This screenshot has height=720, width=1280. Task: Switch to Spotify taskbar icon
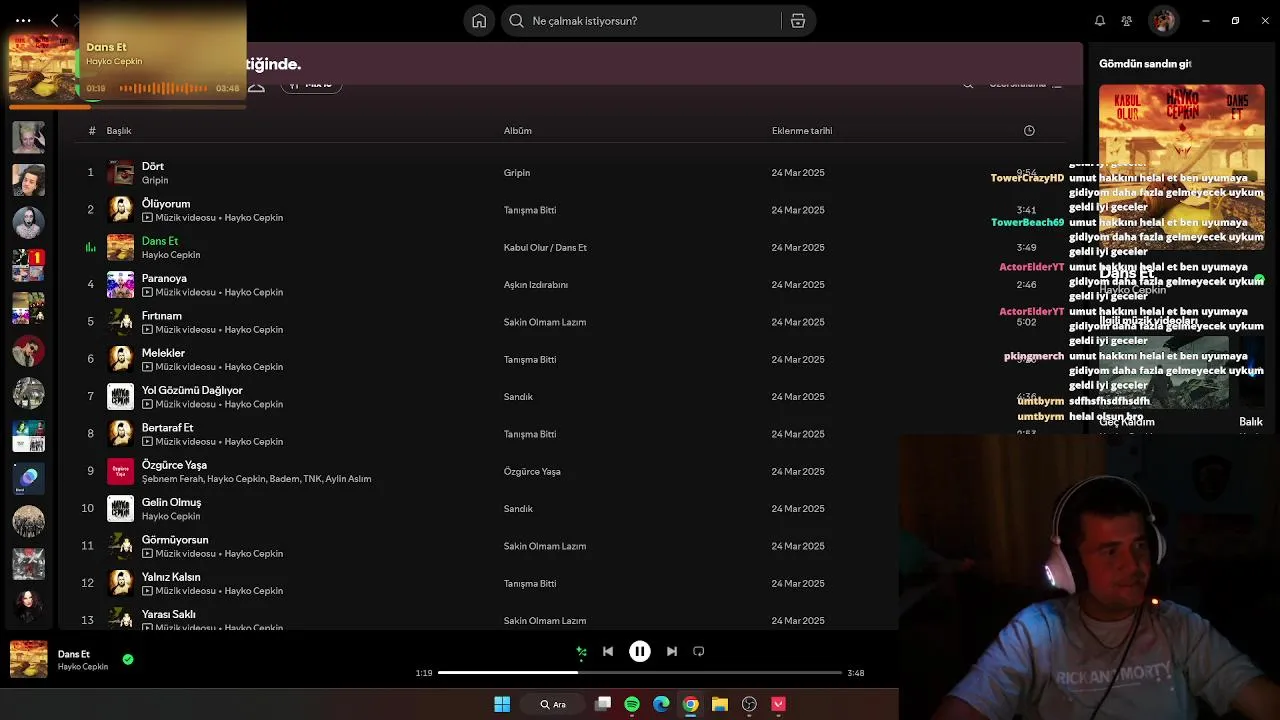632,704
